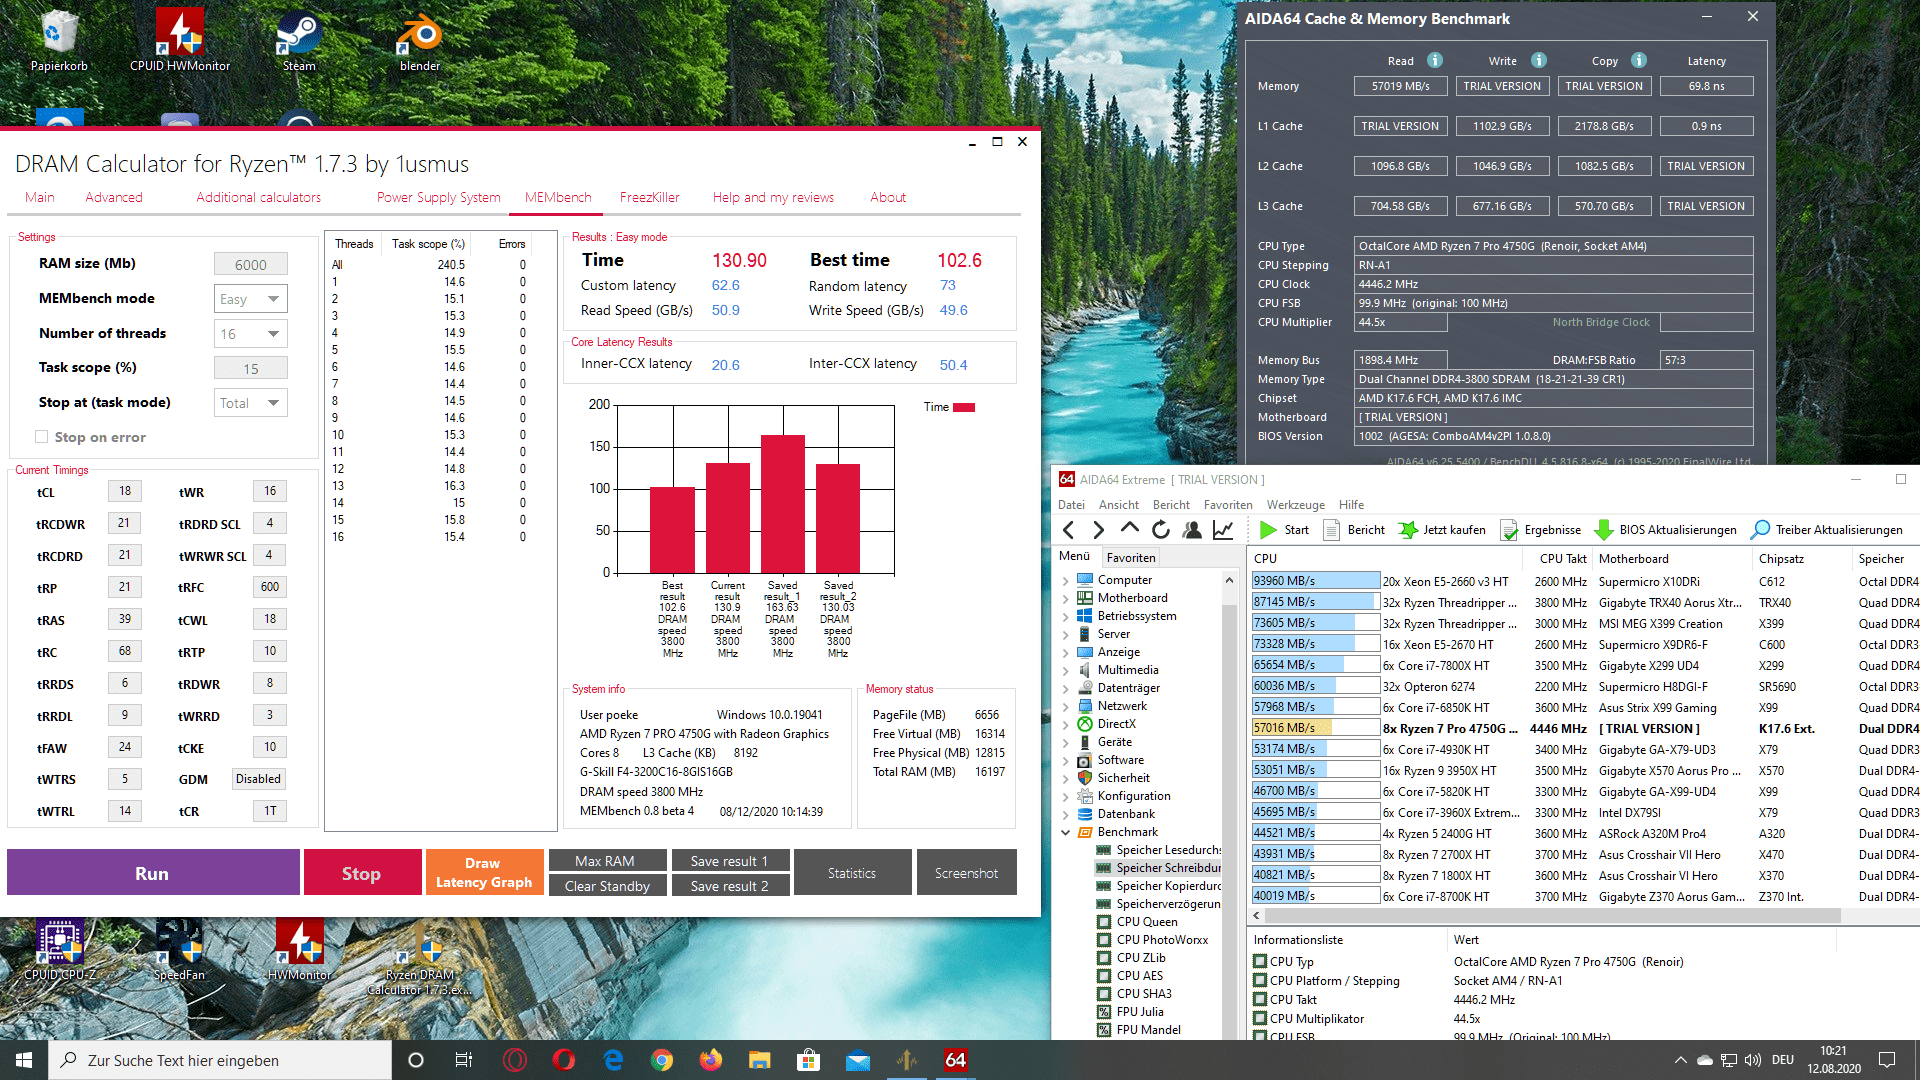Screen dimensions: 1920x1080
Task: Open CPUID HWMonitor desktop shortcut
Action: click(x=180, y=40)
